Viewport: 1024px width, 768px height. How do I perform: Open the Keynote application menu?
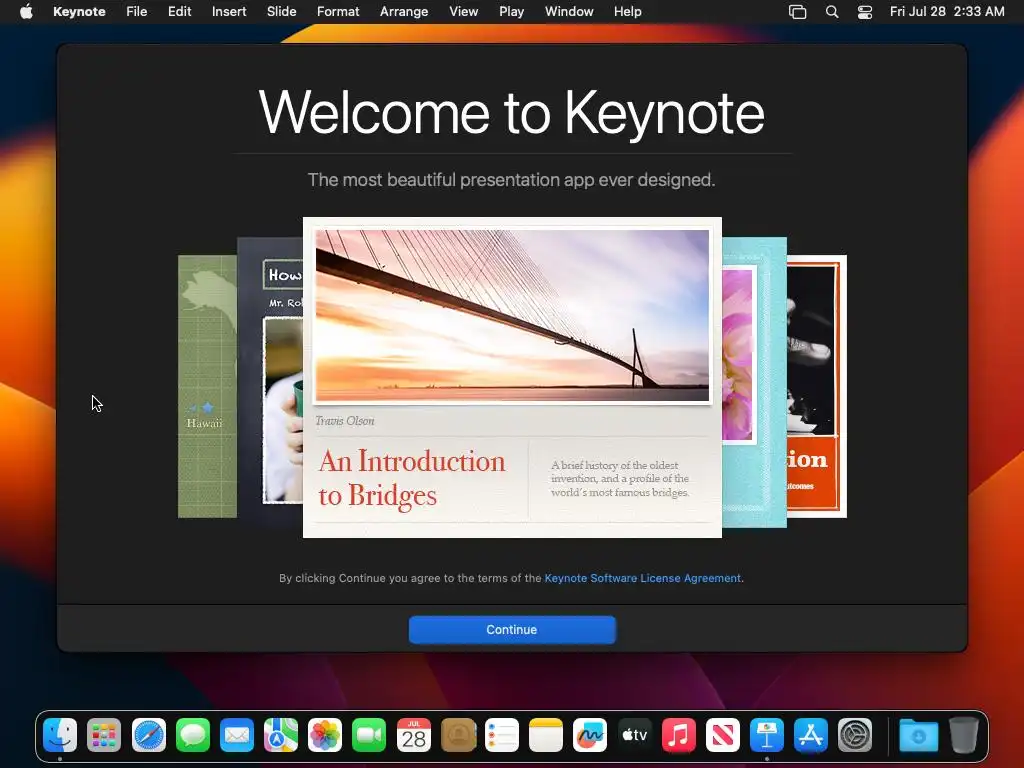tap(79, 12)
